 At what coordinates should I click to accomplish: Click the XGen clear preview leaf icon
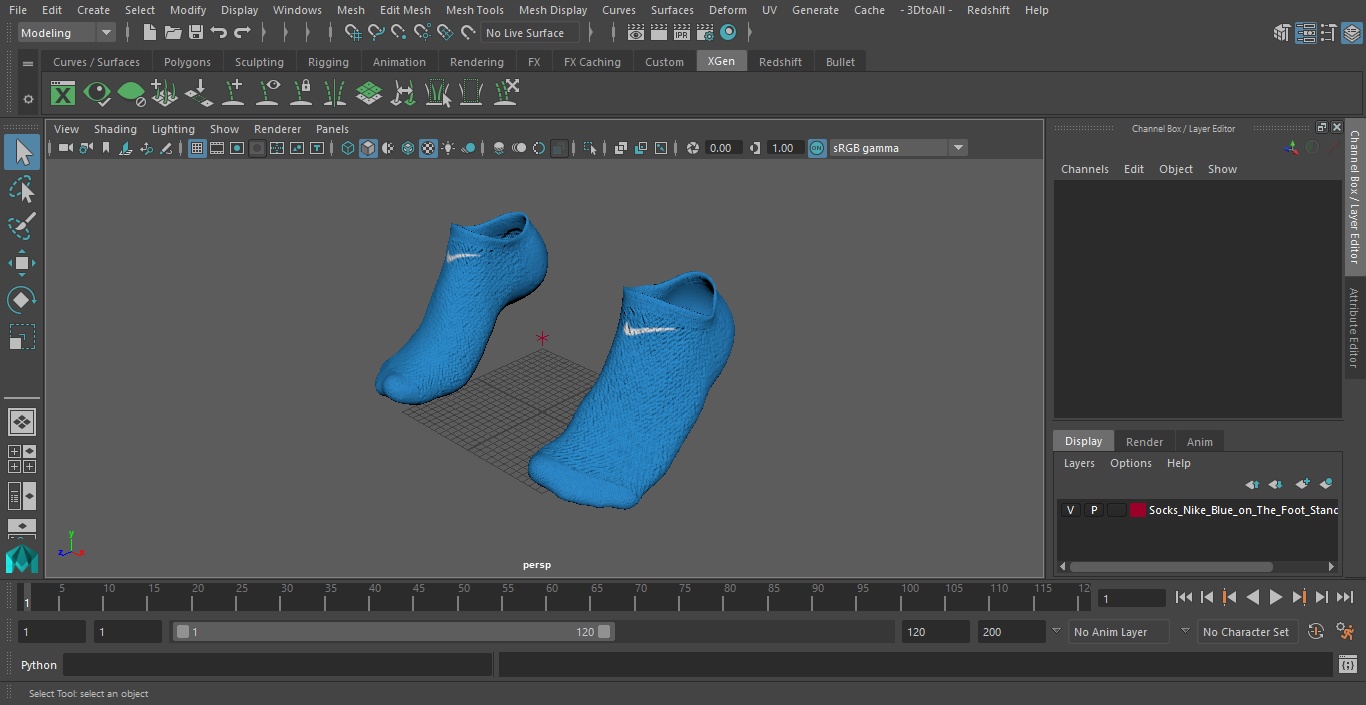tap(131, 94)
